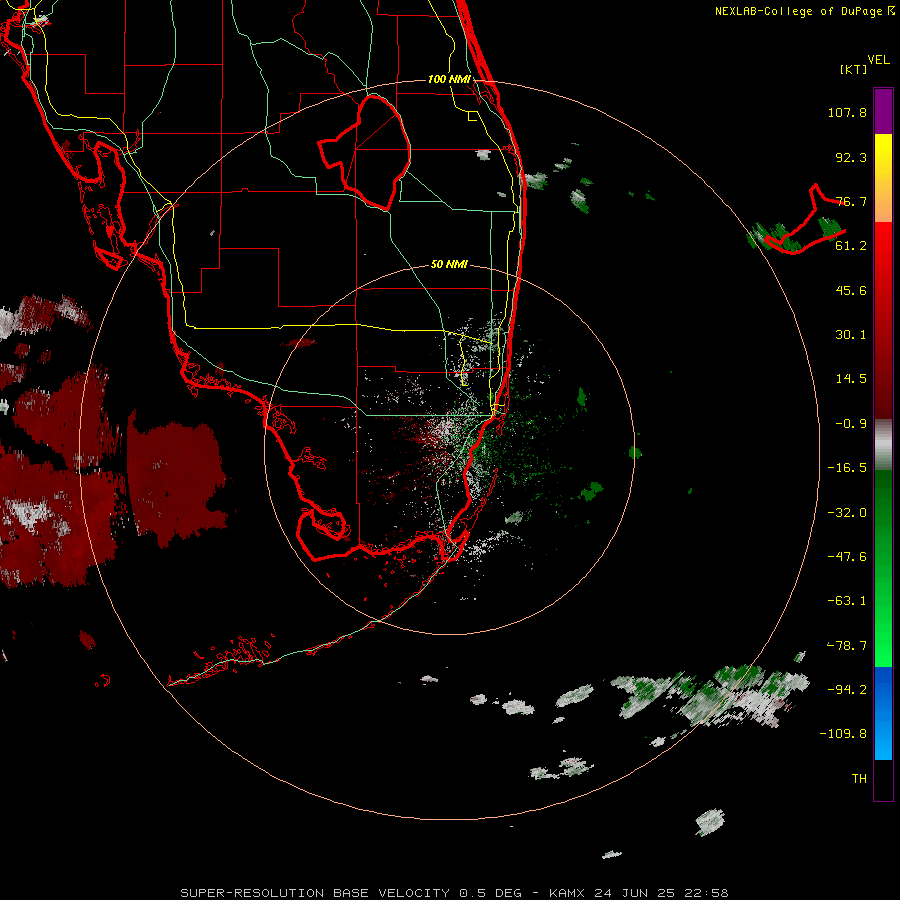Pick the blue segment of color bar
The image size is (900, 900).
click(883, 713)
